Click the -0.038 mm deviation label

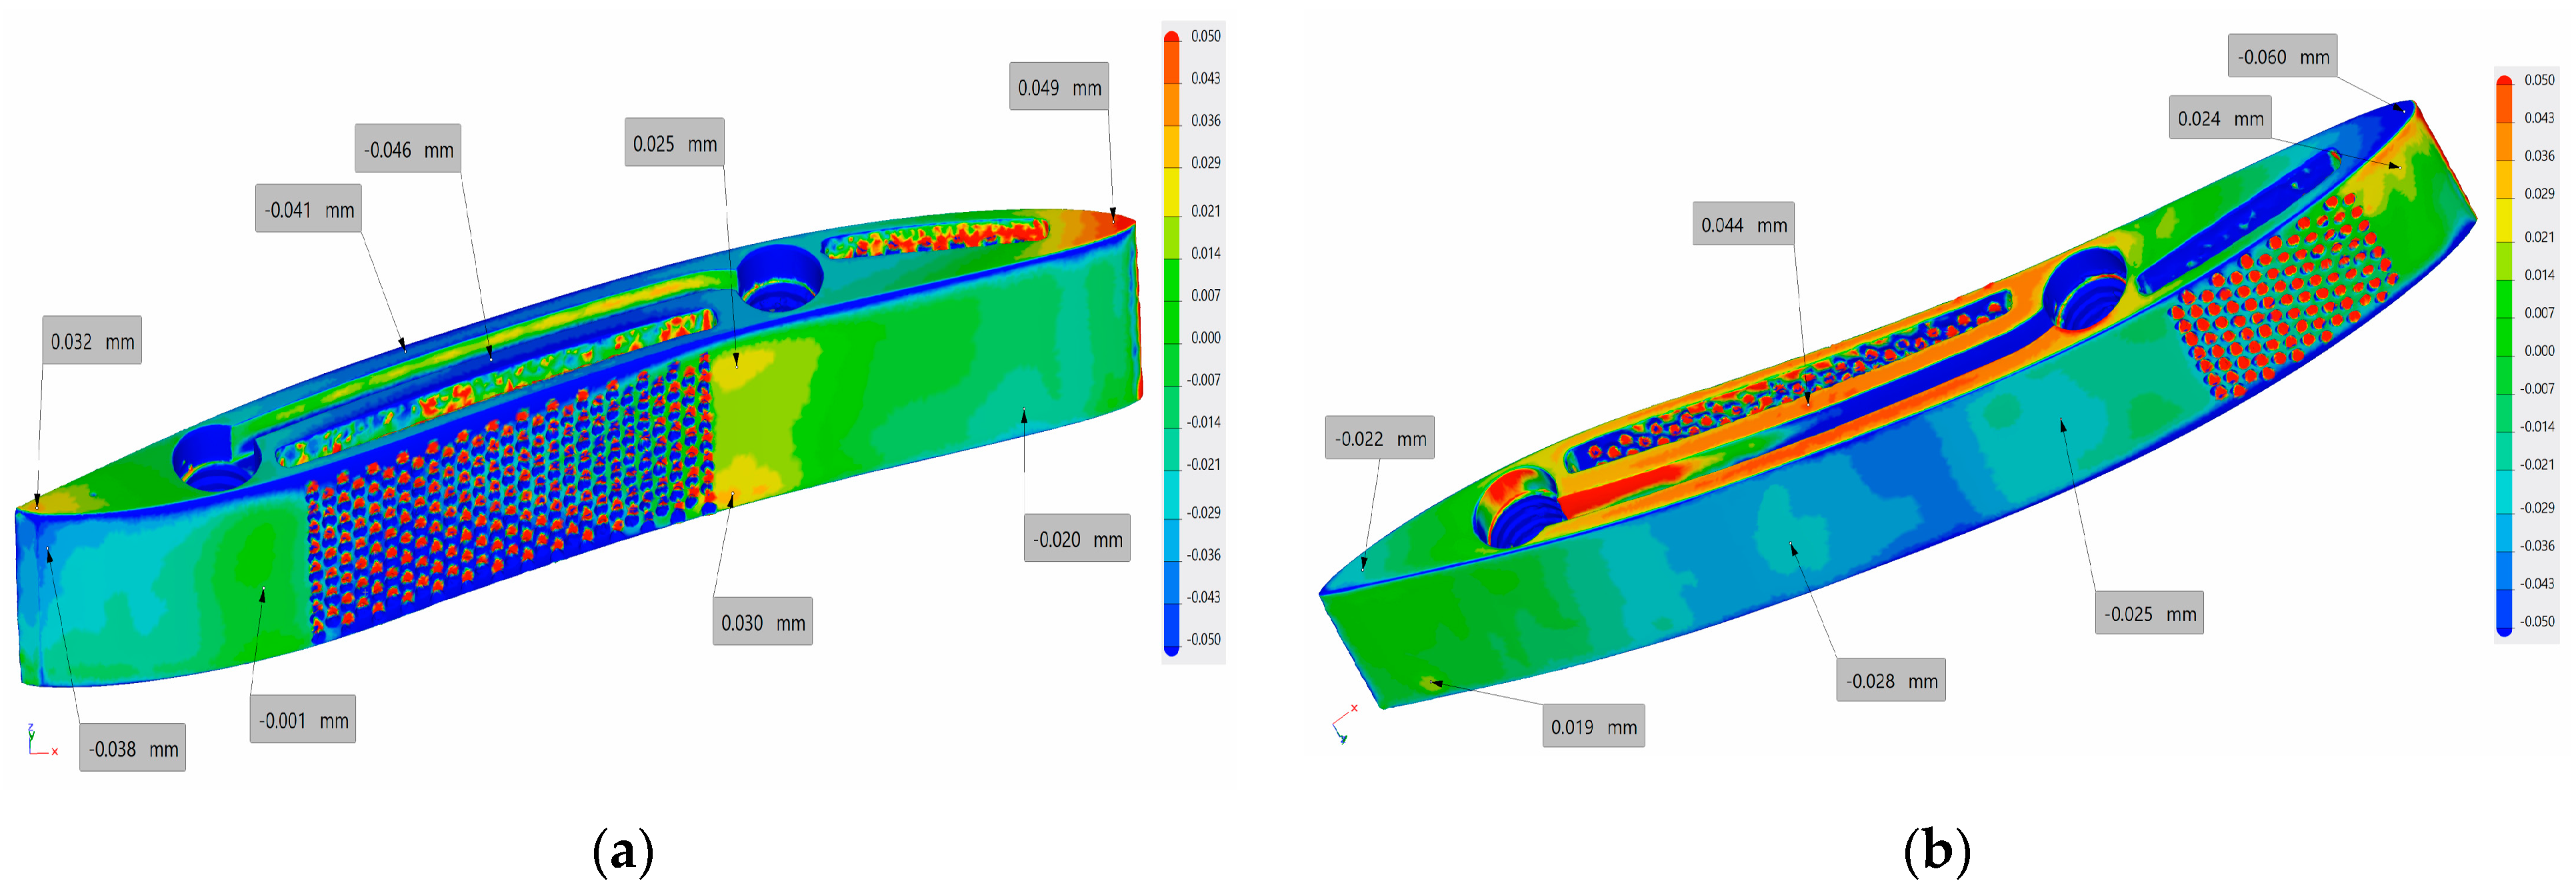point(133,748)
